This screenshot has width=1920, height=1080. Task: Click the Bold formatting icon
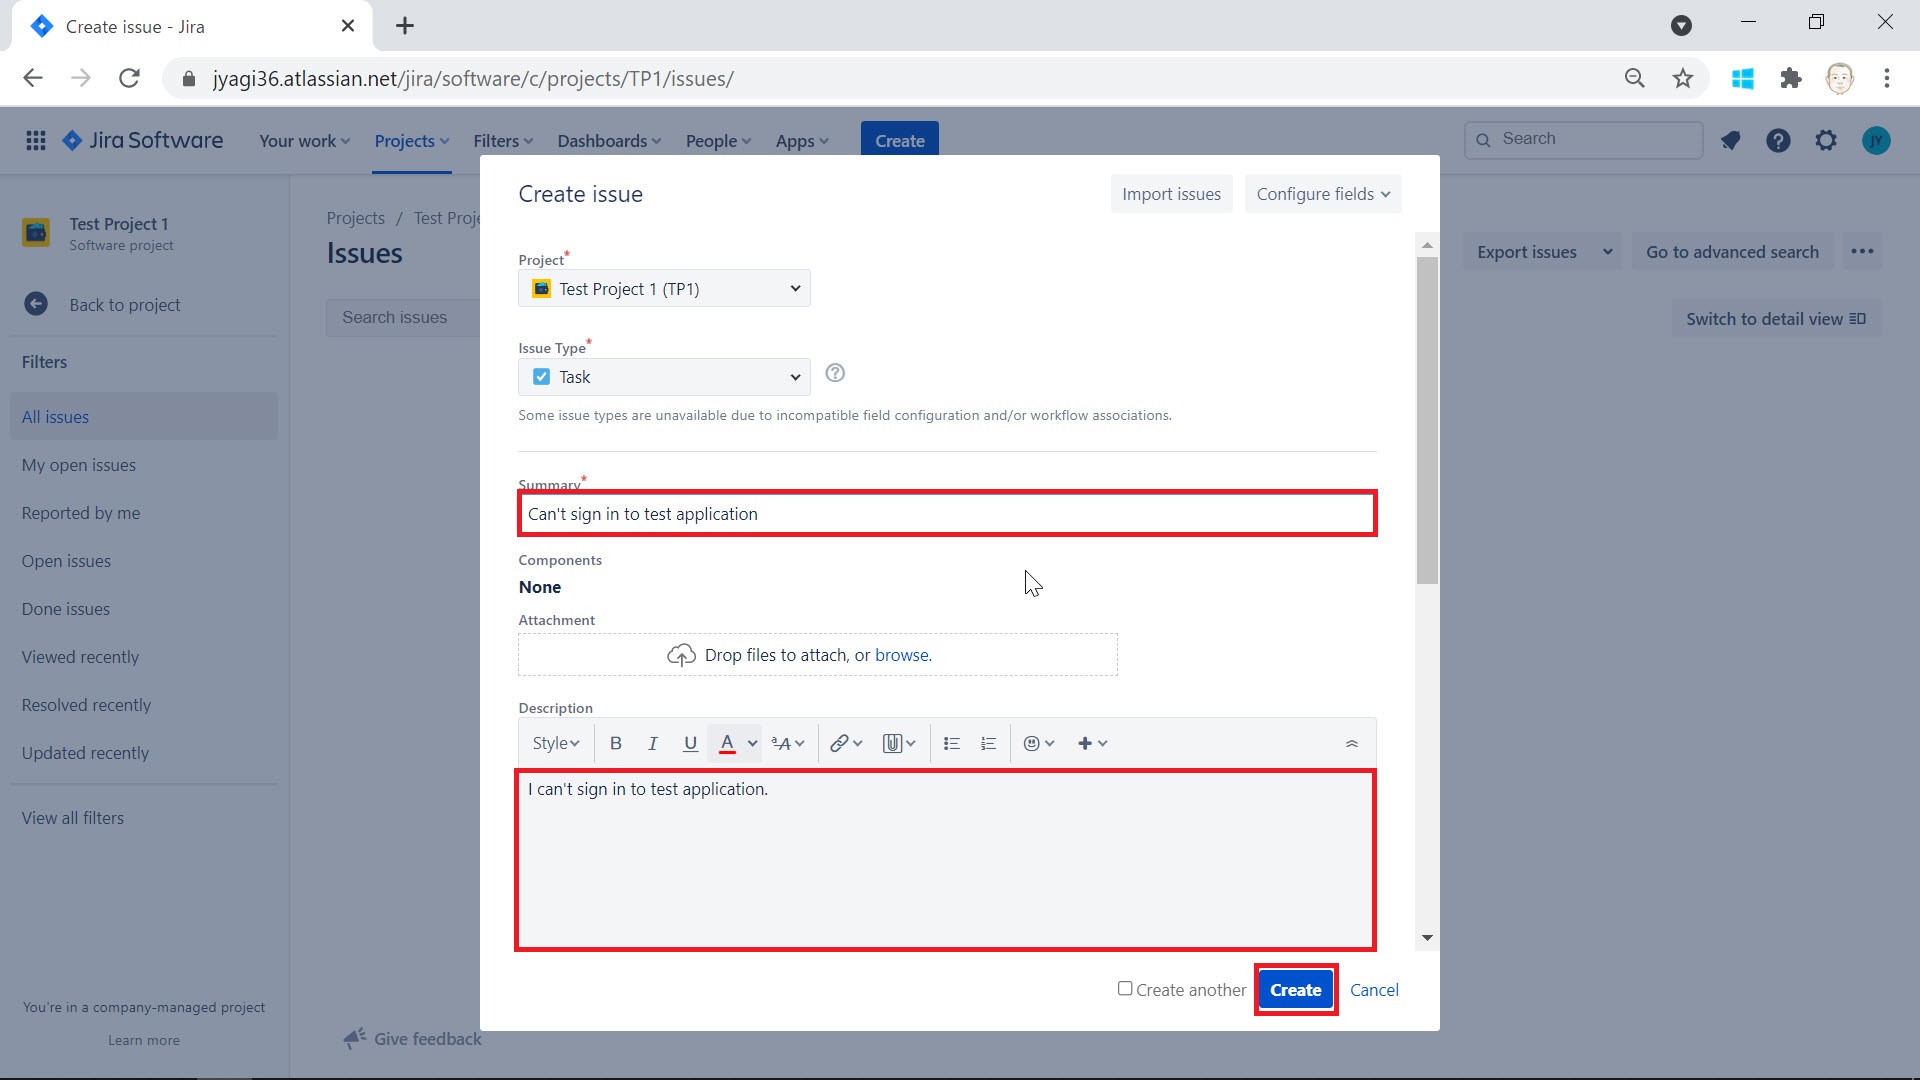(x=616, y=742)
